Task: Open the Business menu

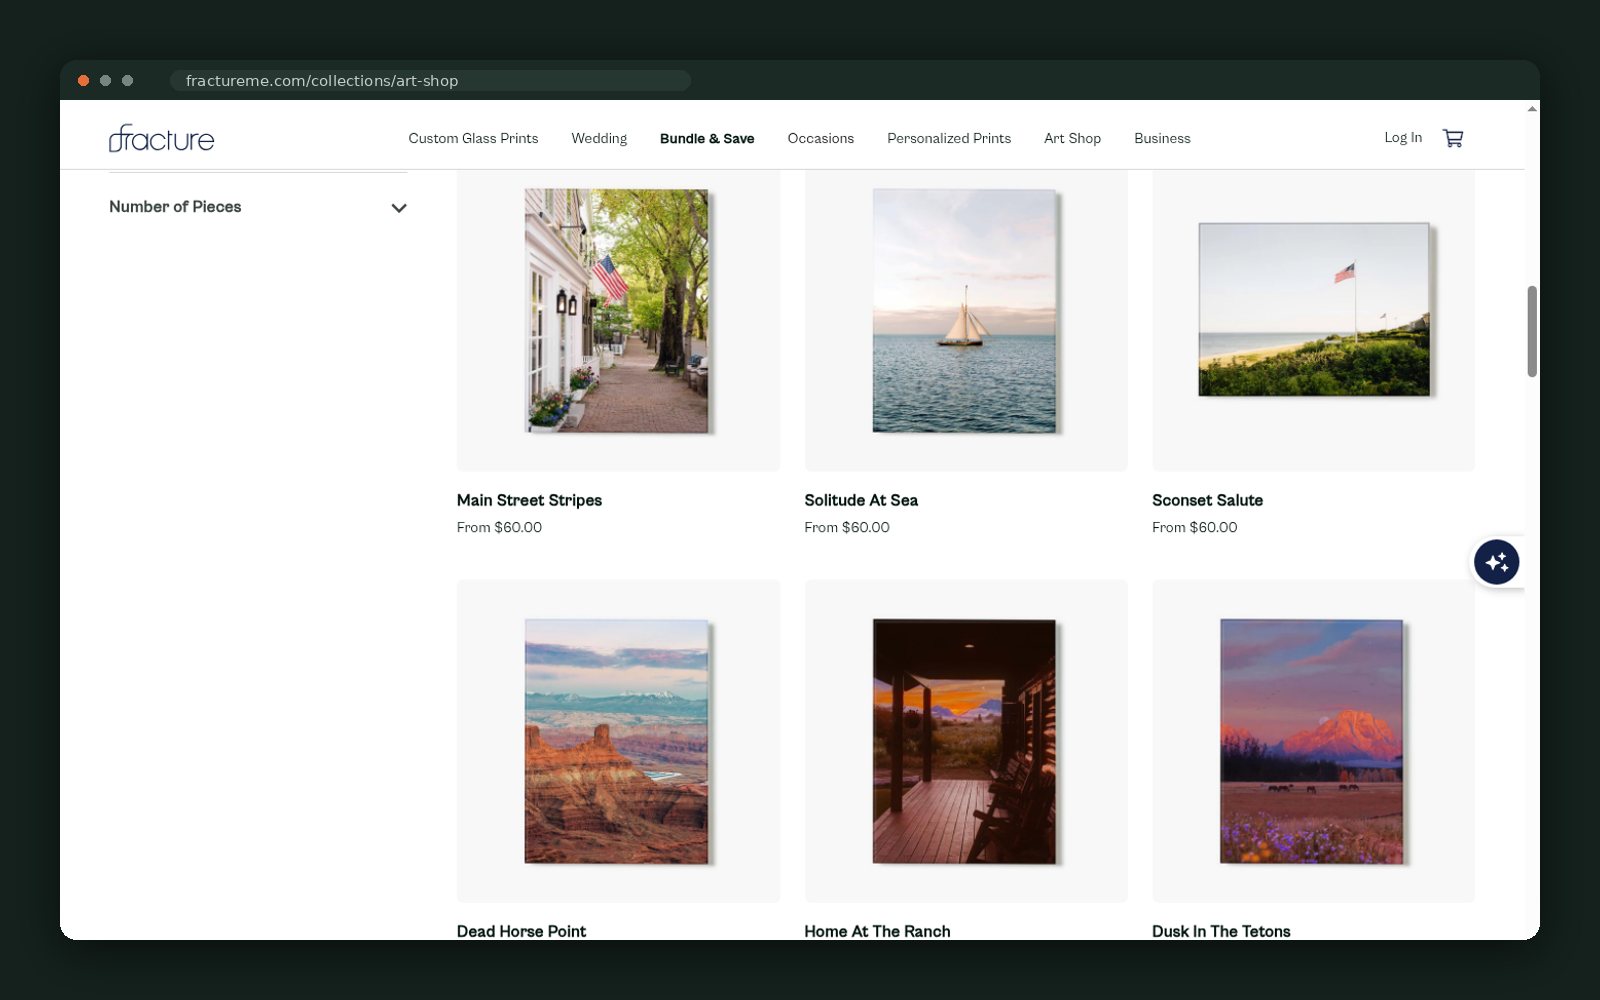Action: coord(1162,138)
